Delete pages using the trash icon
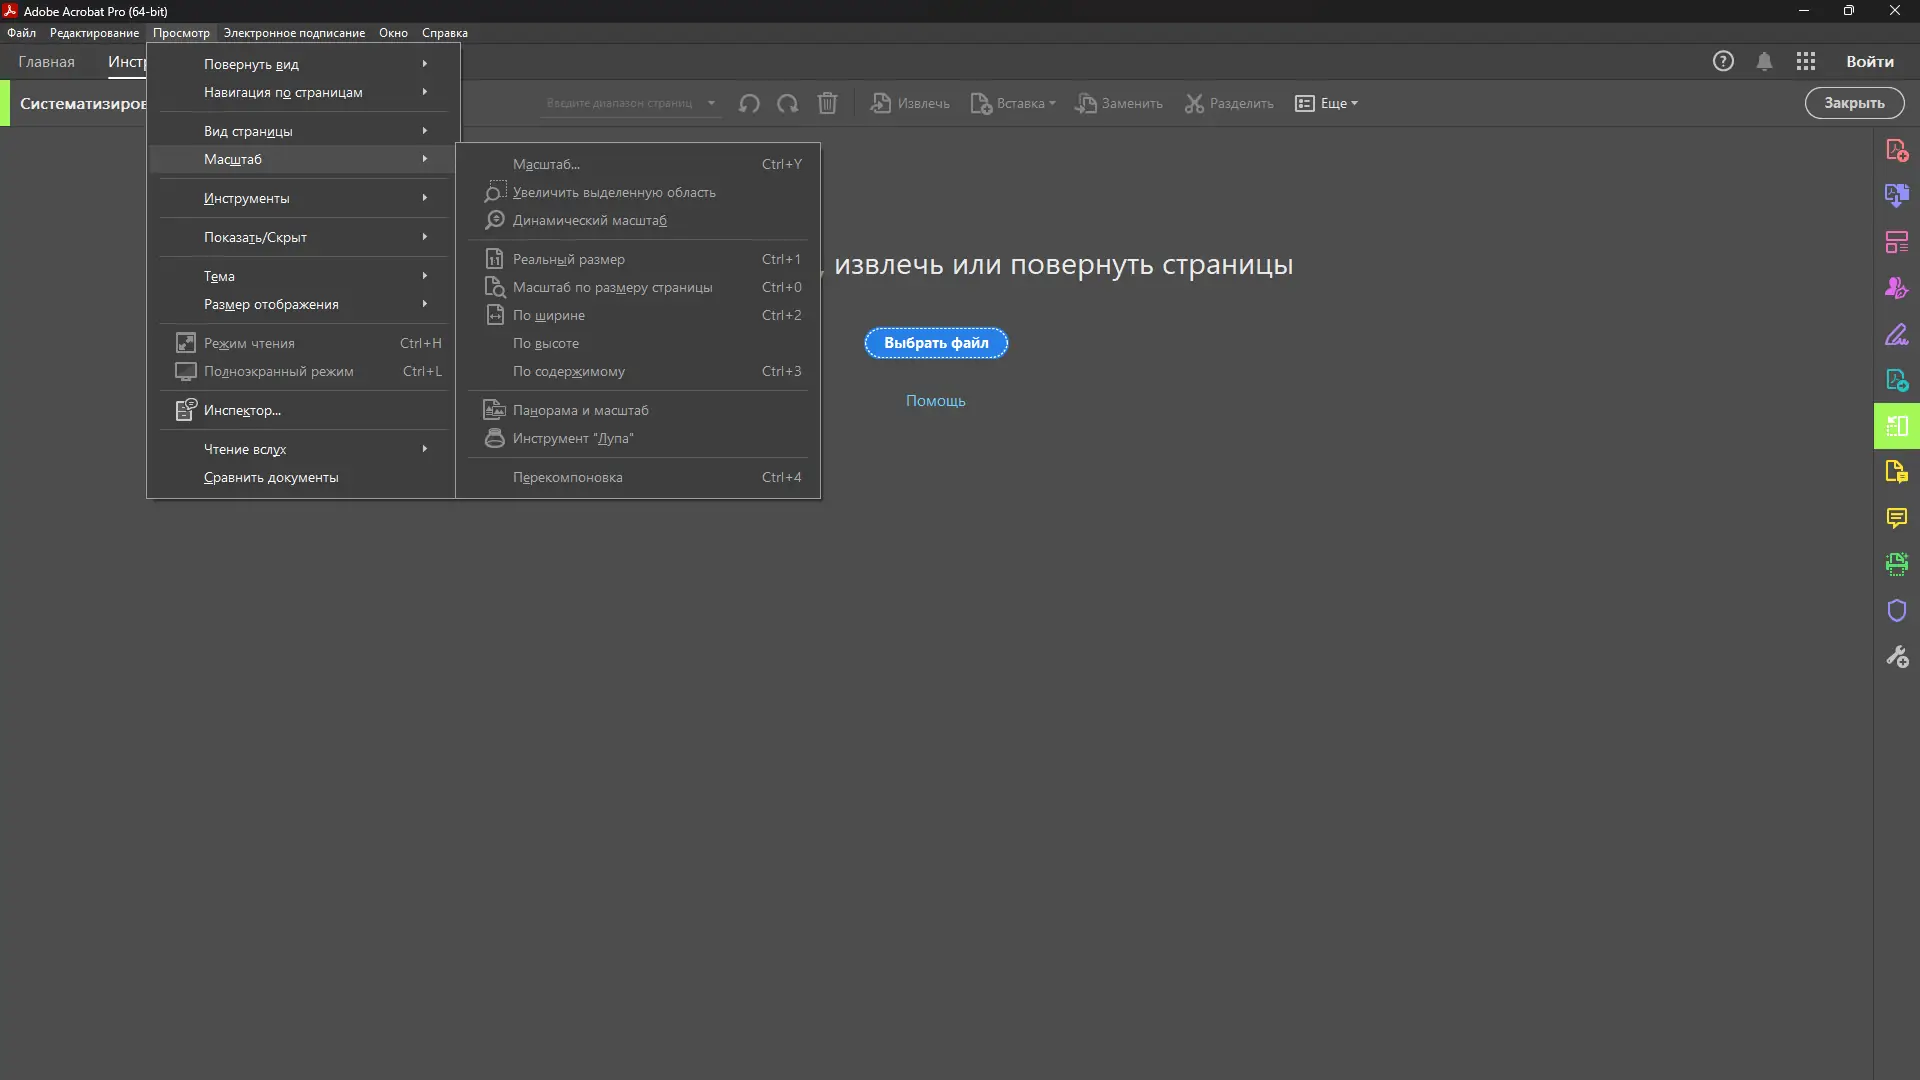This screenshot has height=1080, width=1920. pyautogui.click(x=827, y=103)
